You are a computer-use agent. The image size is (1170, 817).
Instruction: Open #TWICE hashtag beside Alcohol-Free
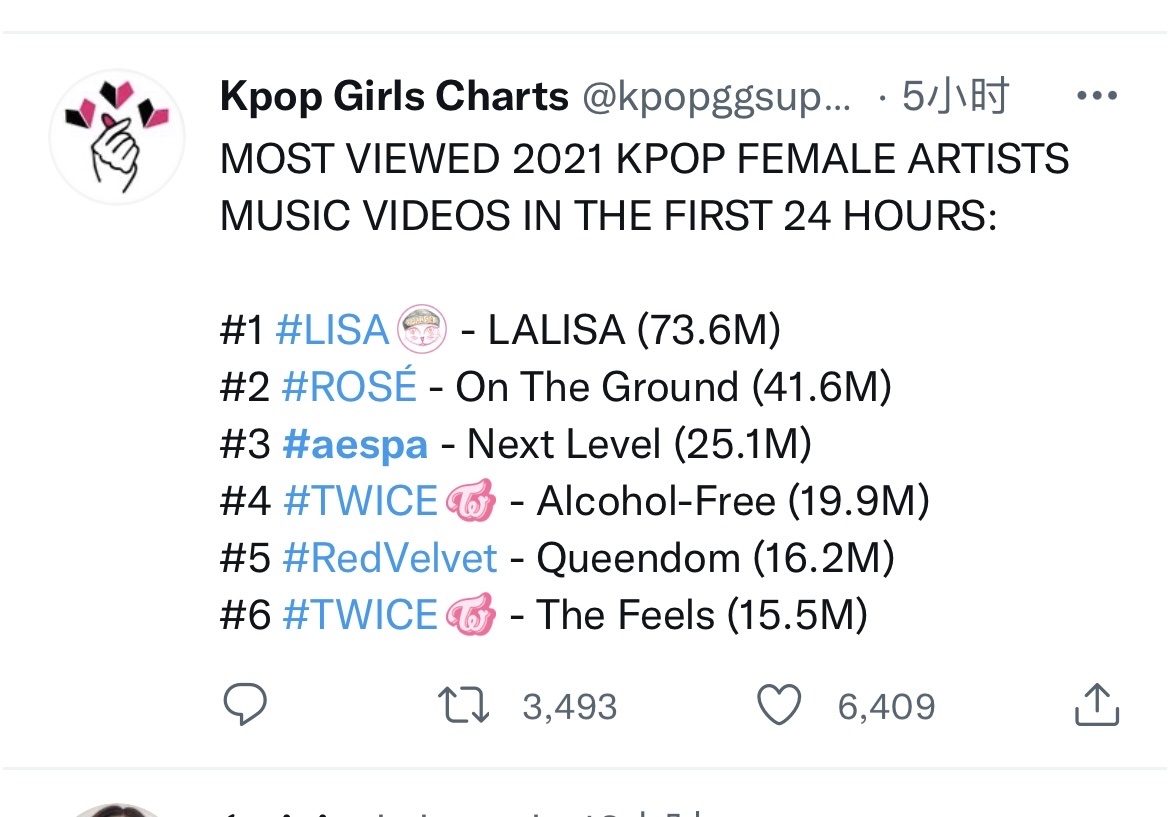(x=360, y=501)
